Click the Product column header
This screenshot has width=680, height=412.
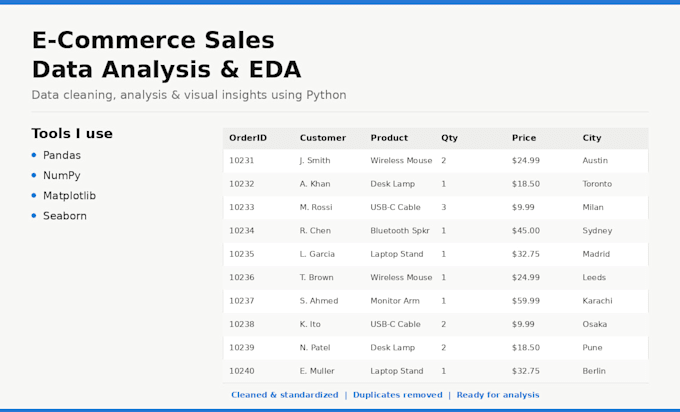(389, 138)
